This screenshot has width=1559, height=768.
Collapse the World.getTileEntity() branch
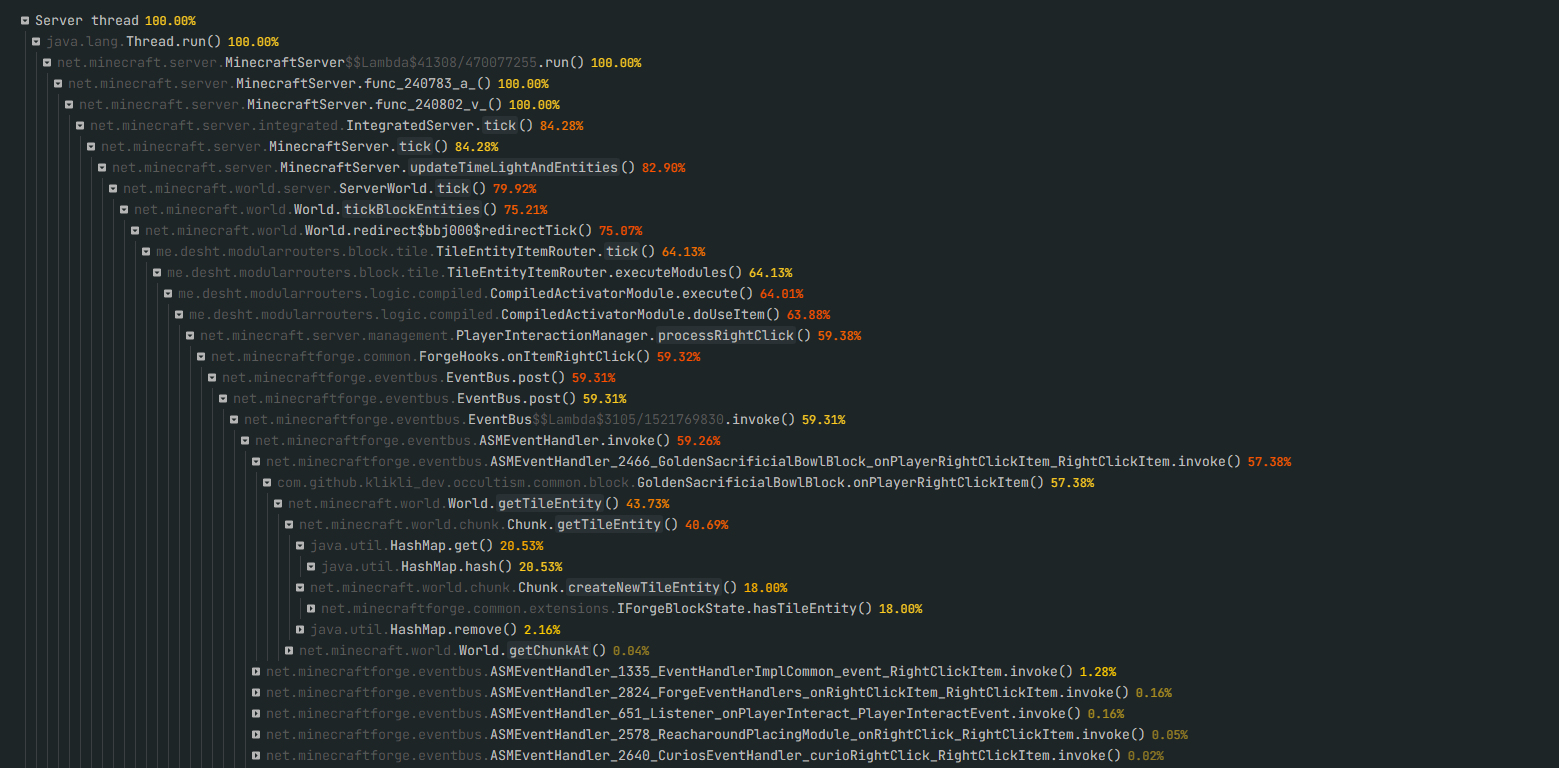pyautogui.click(x=278, y=503)
